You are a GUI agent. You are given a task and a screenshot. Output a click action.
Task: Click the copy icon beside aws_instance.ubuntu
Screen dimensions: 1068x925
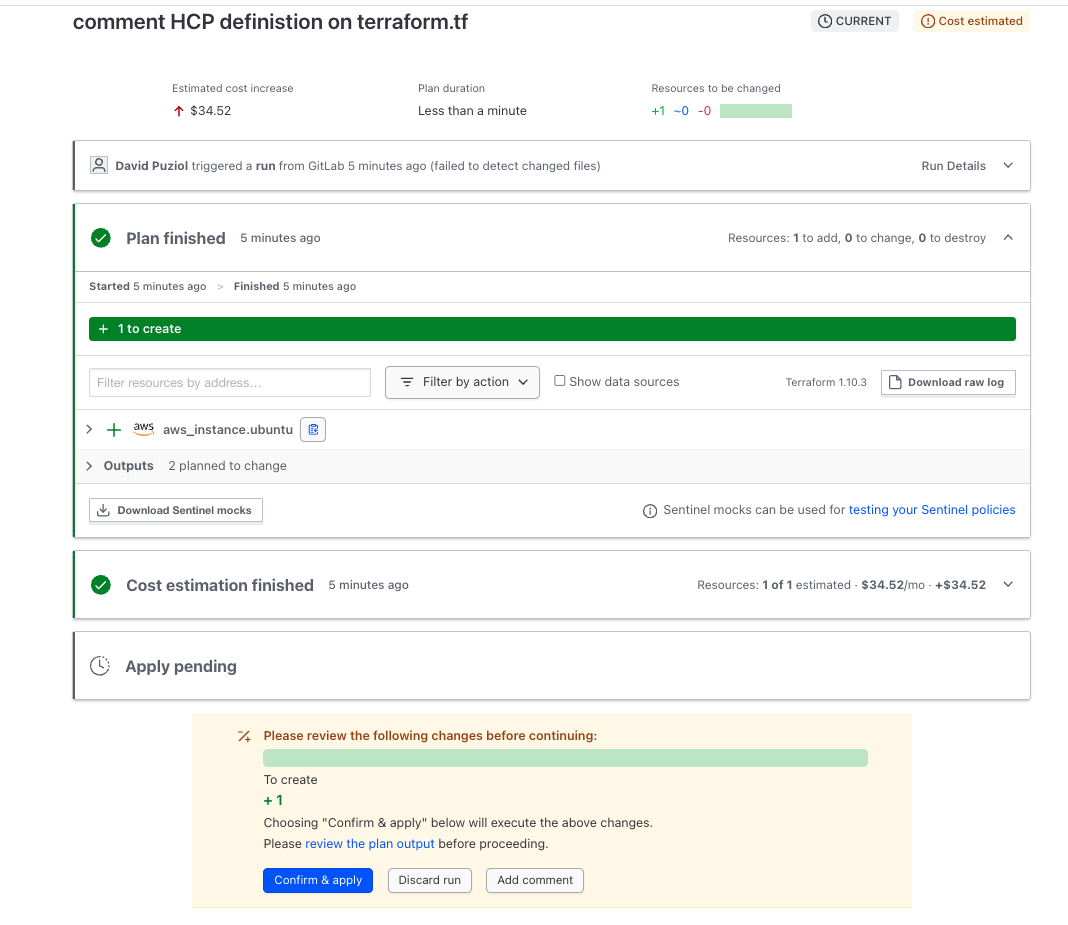pyautogui.click(x=313, y=429)
